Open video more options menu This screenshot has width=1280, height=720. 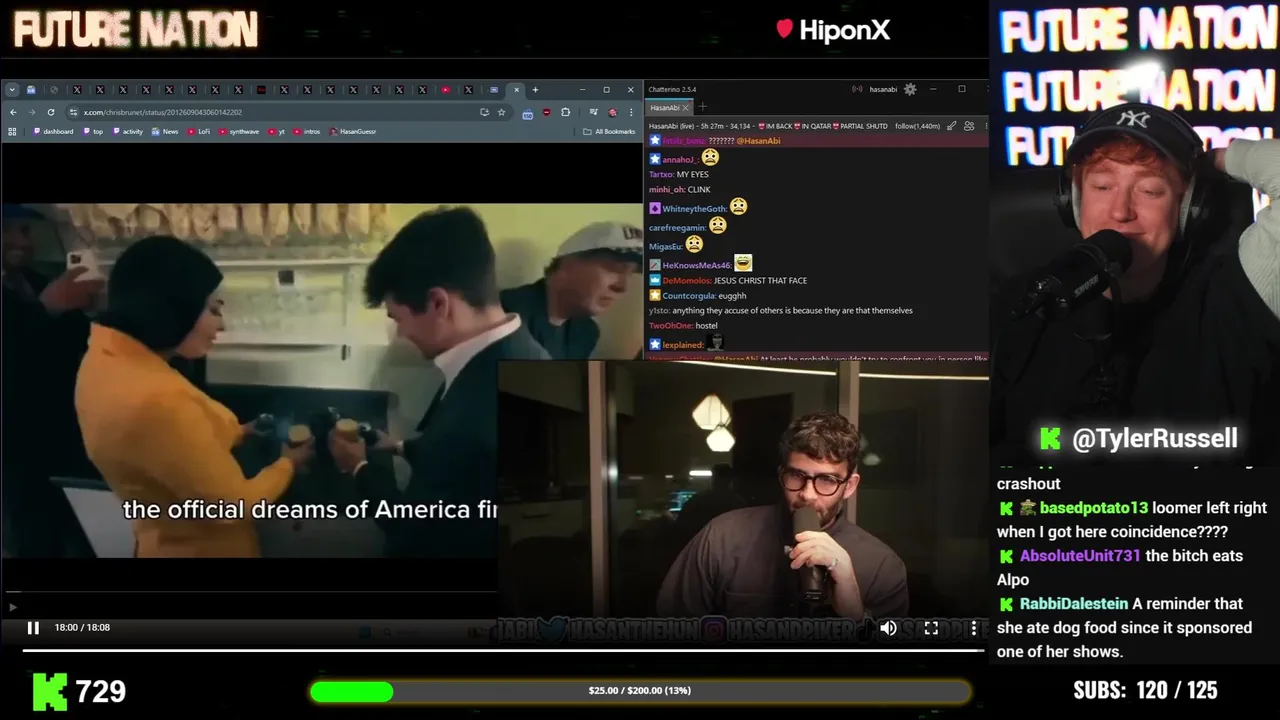click(x=974, y=628)
